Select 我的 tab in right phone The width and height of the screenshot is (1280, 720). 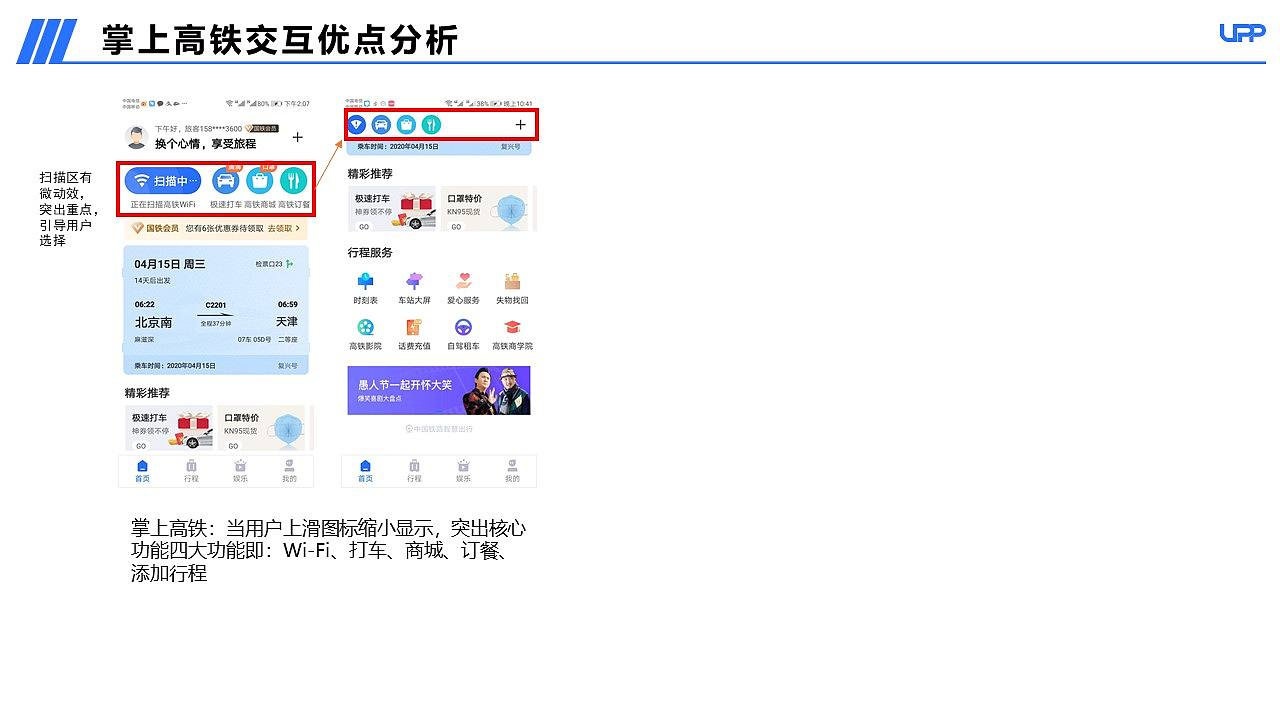512,471
